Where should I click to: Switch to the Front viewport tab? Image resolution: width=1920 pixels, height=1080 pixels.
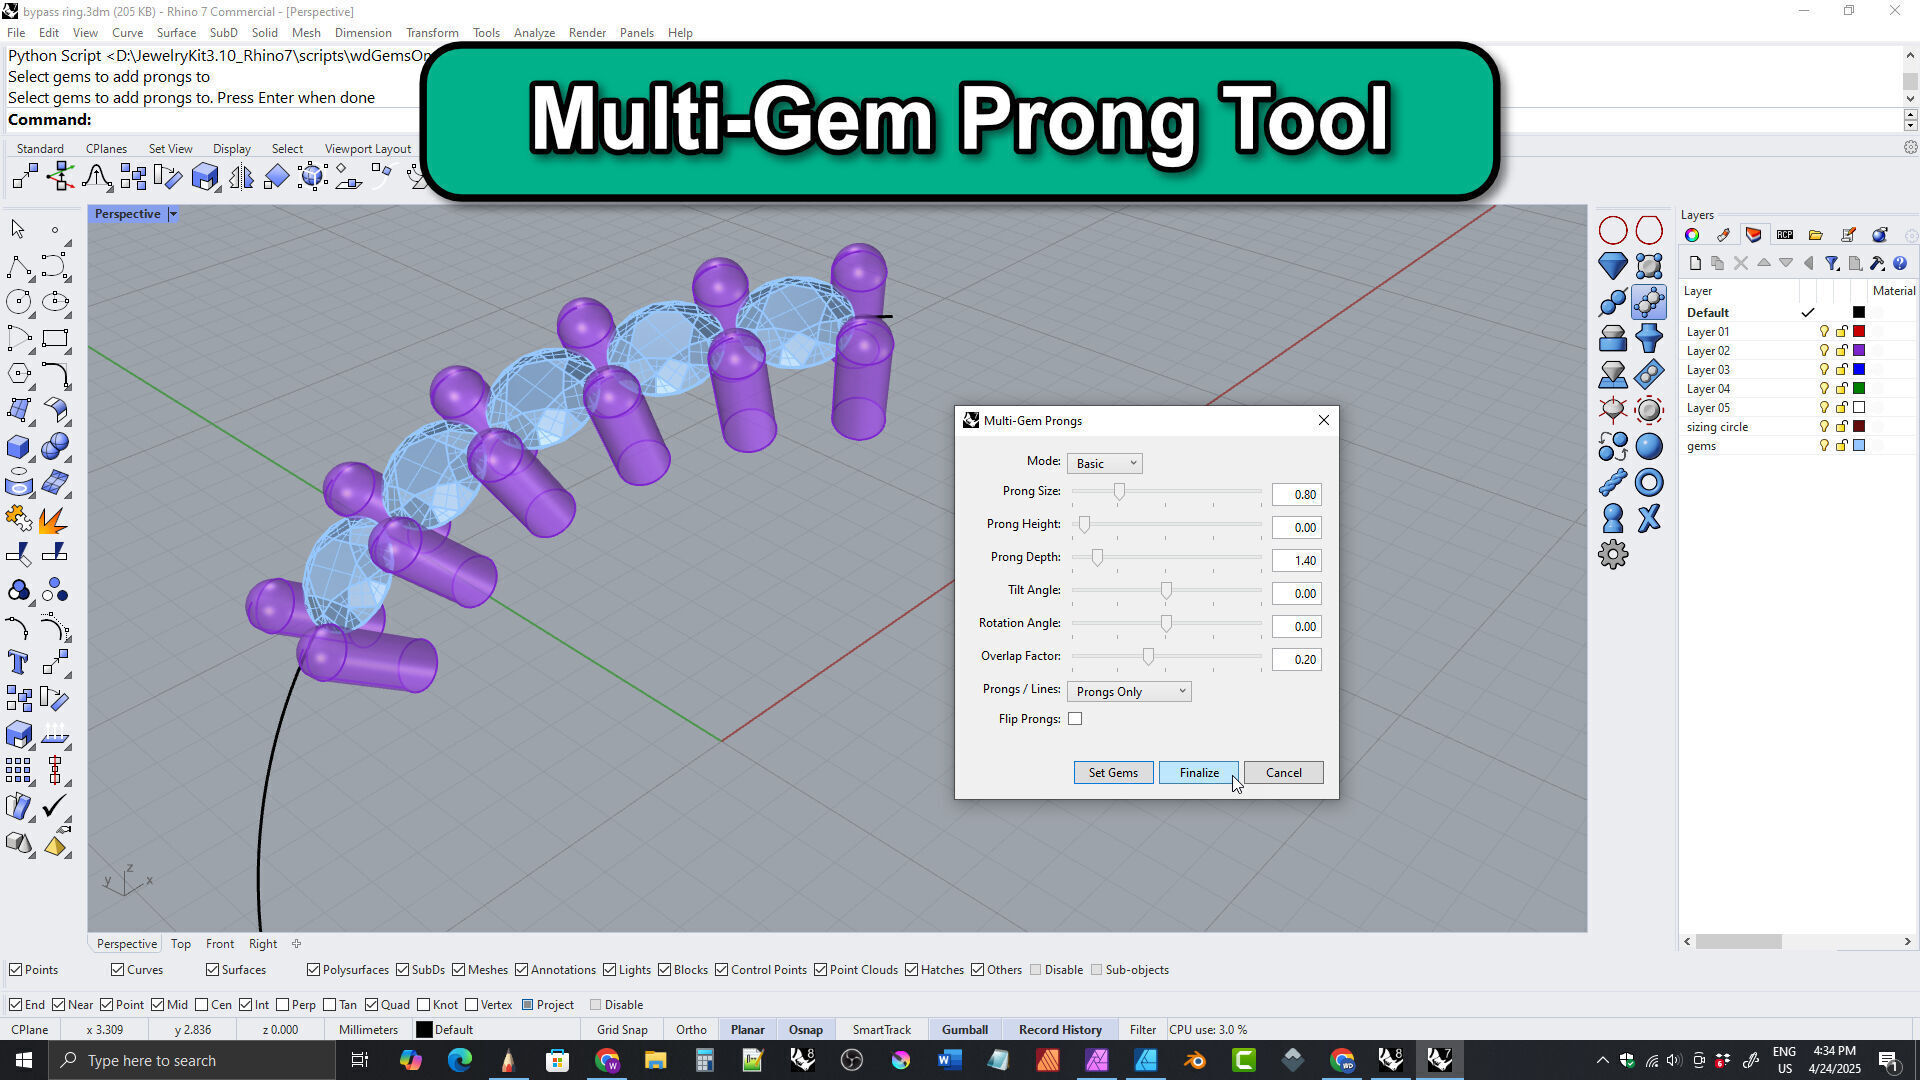[219, 944]
